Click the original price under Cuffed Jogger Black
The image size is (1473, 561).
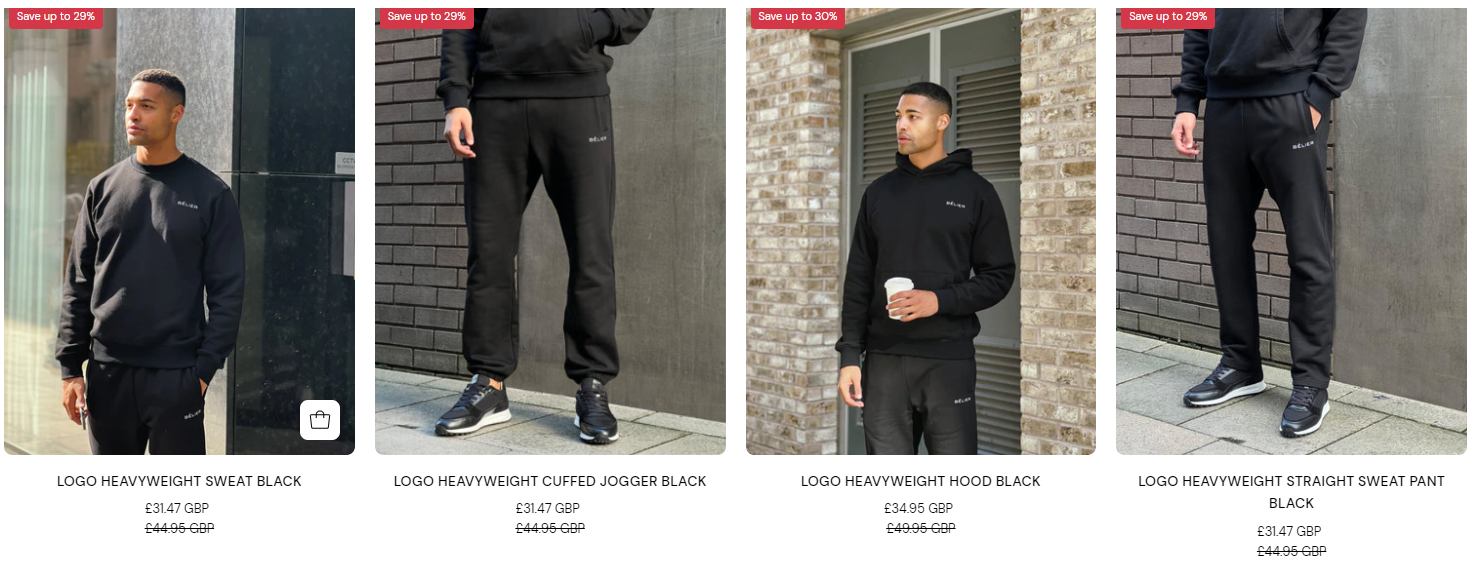pyautogui.click(x=550, y=529)
